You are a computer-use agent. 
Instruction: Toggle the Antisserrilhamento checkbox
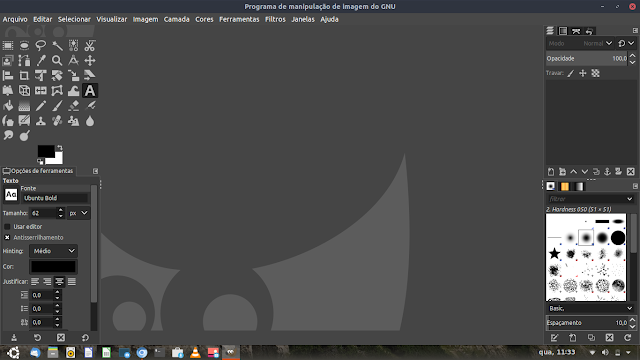[7, 238]
